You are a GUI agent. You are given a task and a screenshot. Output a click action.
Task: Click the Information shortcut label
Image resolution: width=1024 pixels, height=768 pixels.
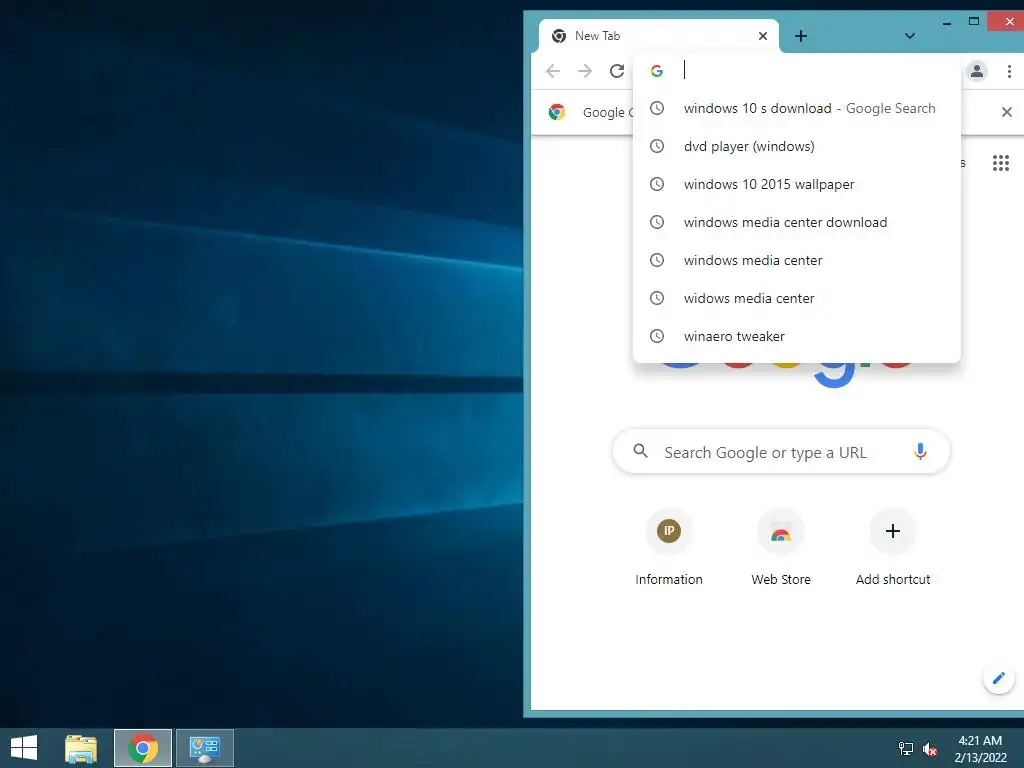tap(669, 579)
